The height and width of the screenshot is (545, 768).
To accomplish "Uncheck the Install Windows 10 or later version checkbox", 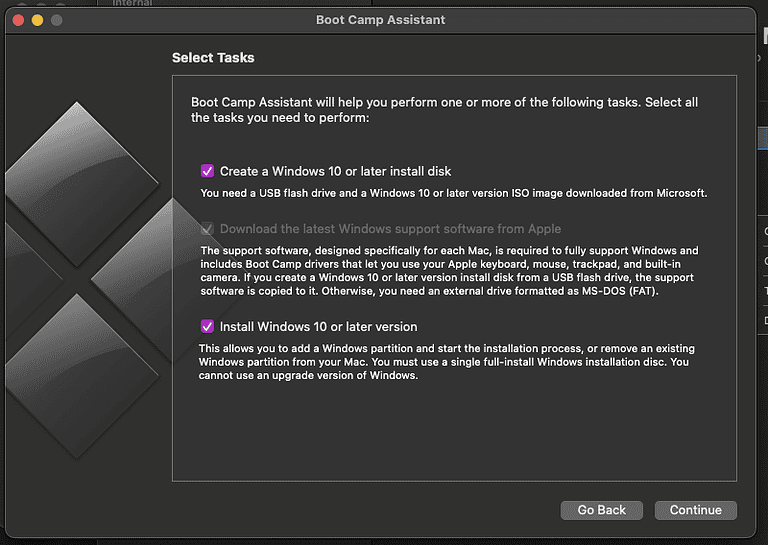I will tap(208, 327).
